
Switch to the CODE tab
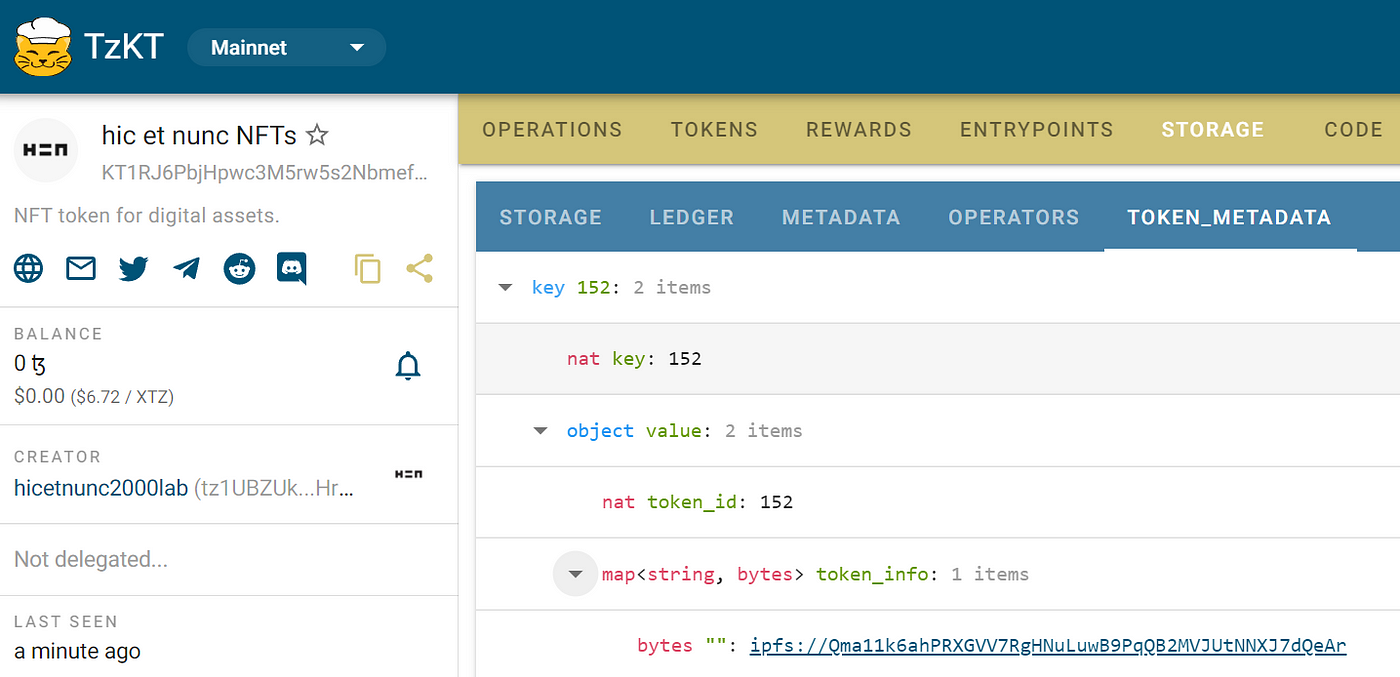[1353, 130]
